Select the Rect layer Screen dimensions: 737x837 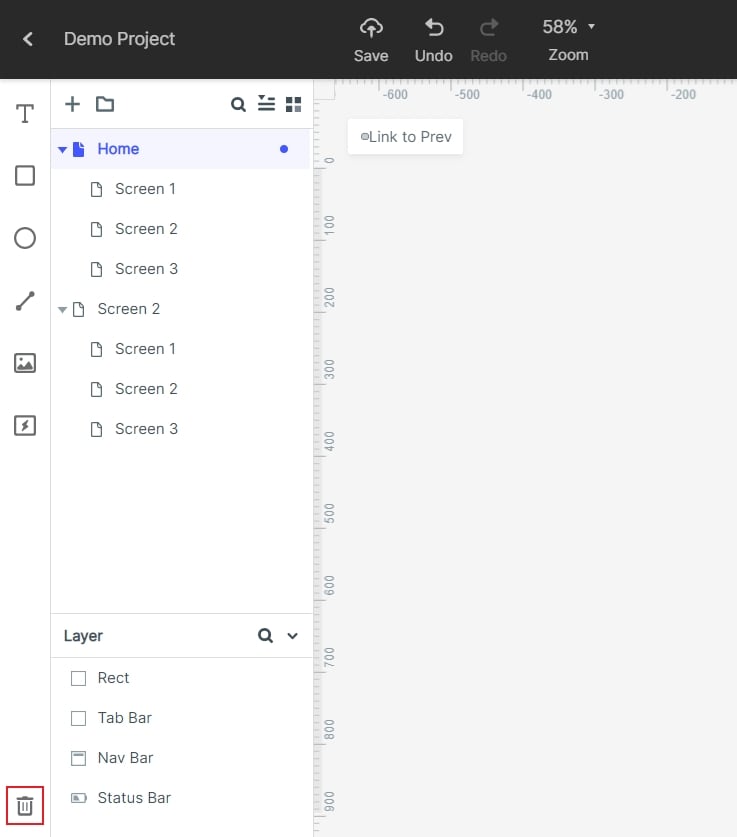click(x=180, y=678)
